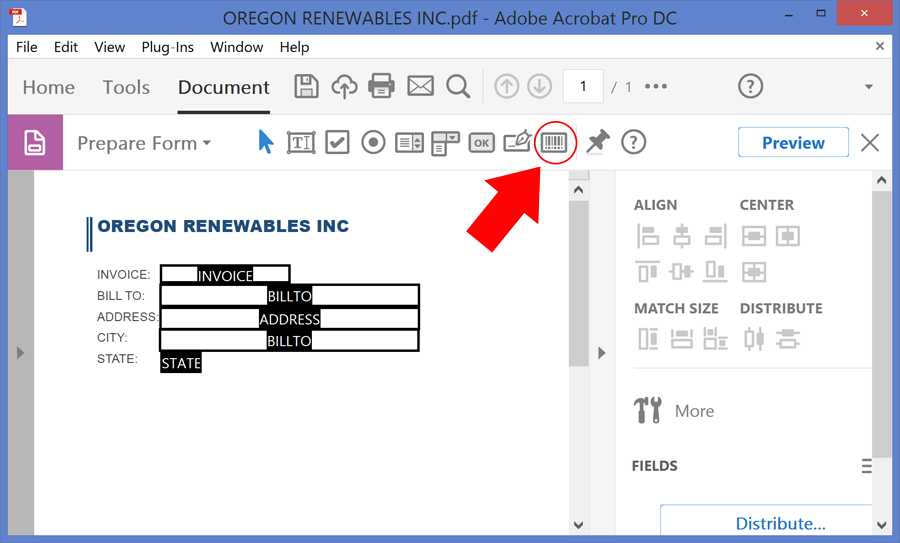Image resolution: width=900 pixels, height=543 pixels.
Task: Select the ADDRESS form field
Action: tap(289, 318)
